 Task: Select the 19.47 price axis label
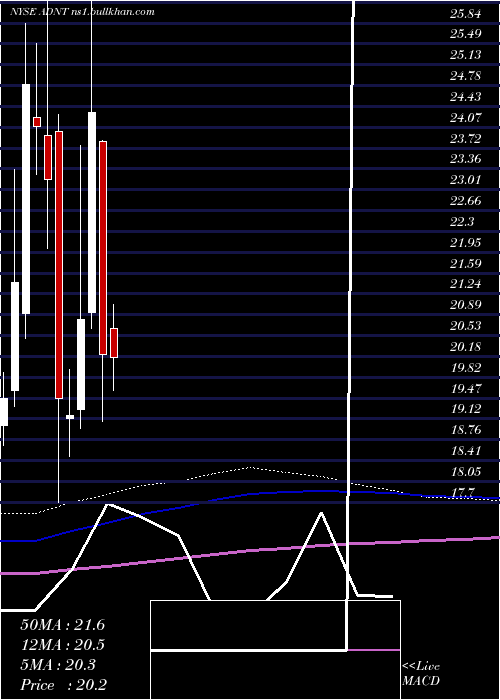465,389
